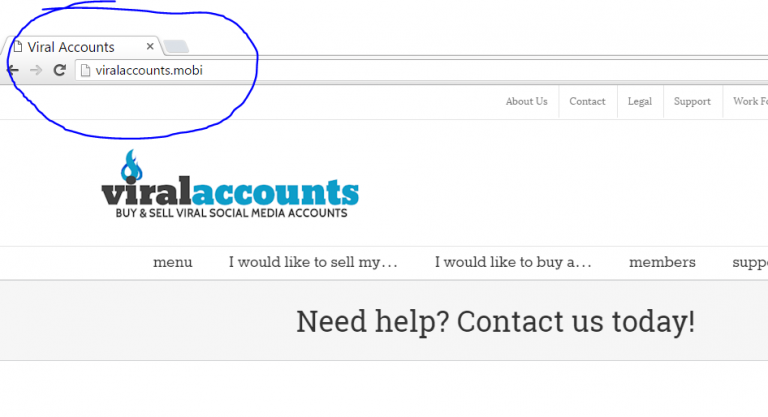The image size is (768, 417).
Task: Close the Viral Accounts tab
Action: click(x=150, y=47)
